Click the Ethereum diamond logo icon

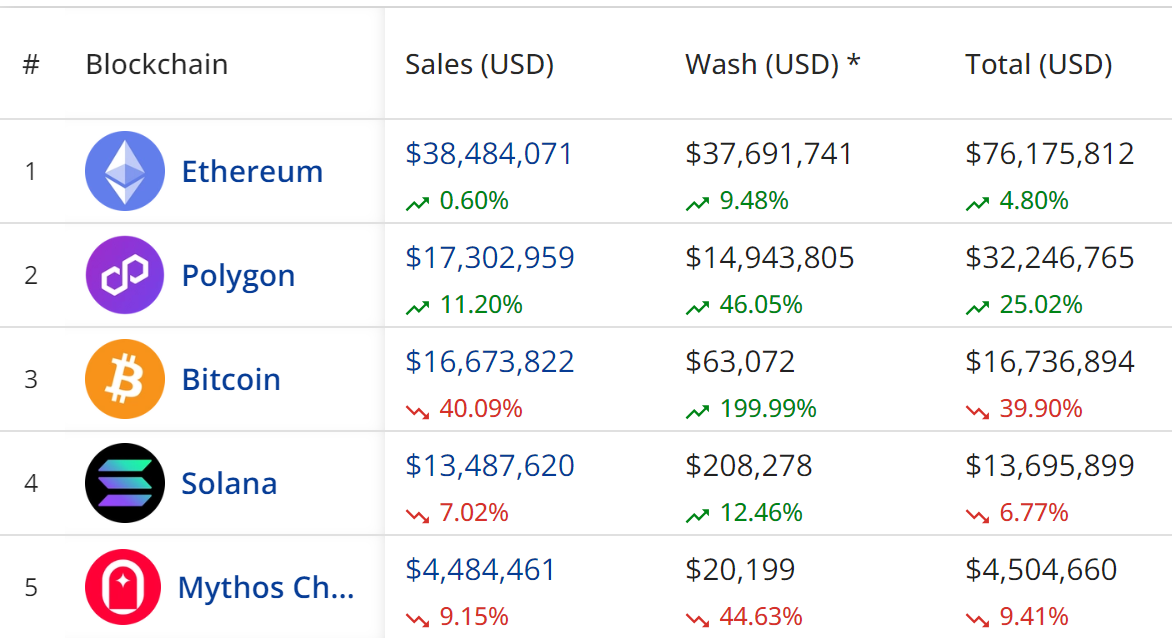click(125, 171)
